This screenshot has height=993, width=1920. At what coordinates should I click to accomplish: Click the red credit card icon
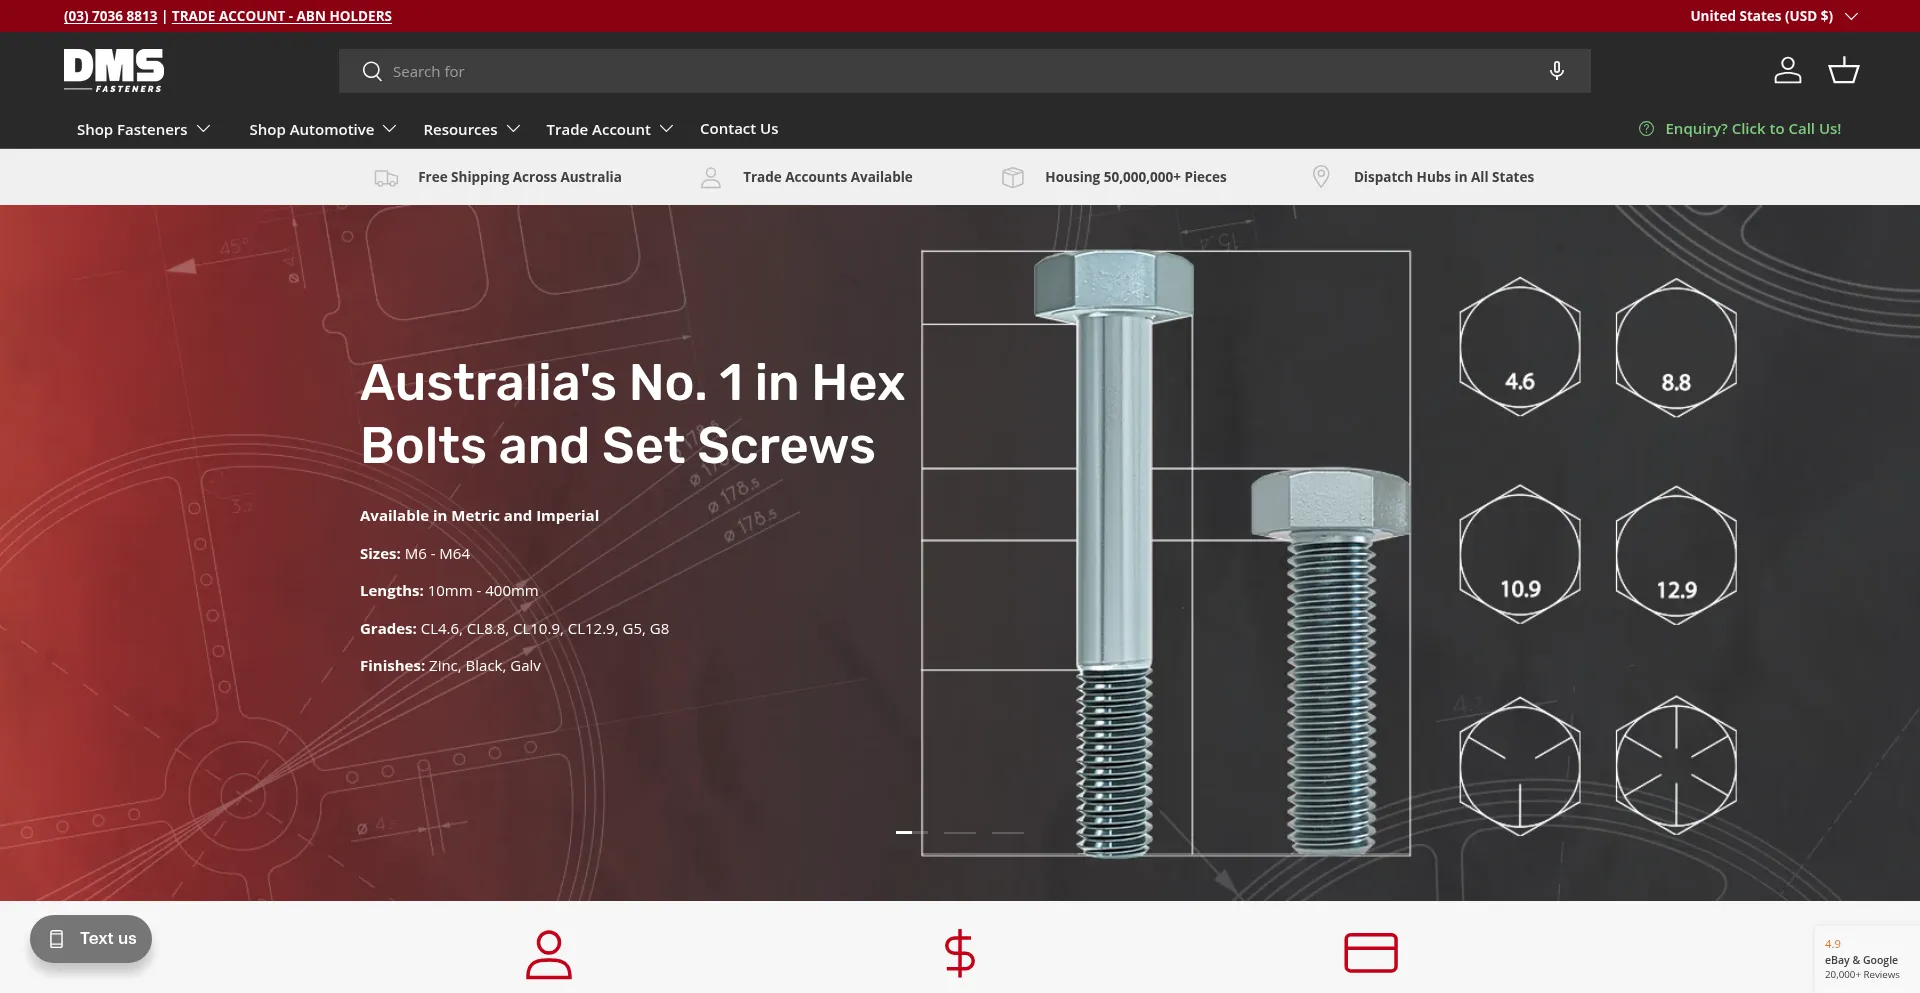pos(1371,953)
